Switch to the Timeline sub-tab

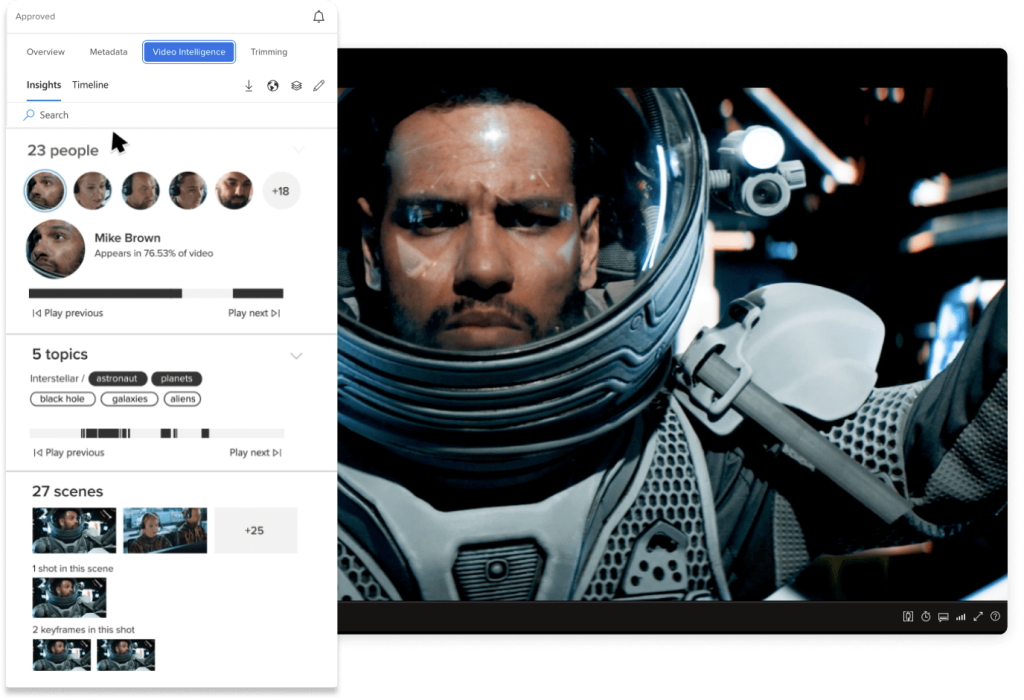[x=90, y=85]
